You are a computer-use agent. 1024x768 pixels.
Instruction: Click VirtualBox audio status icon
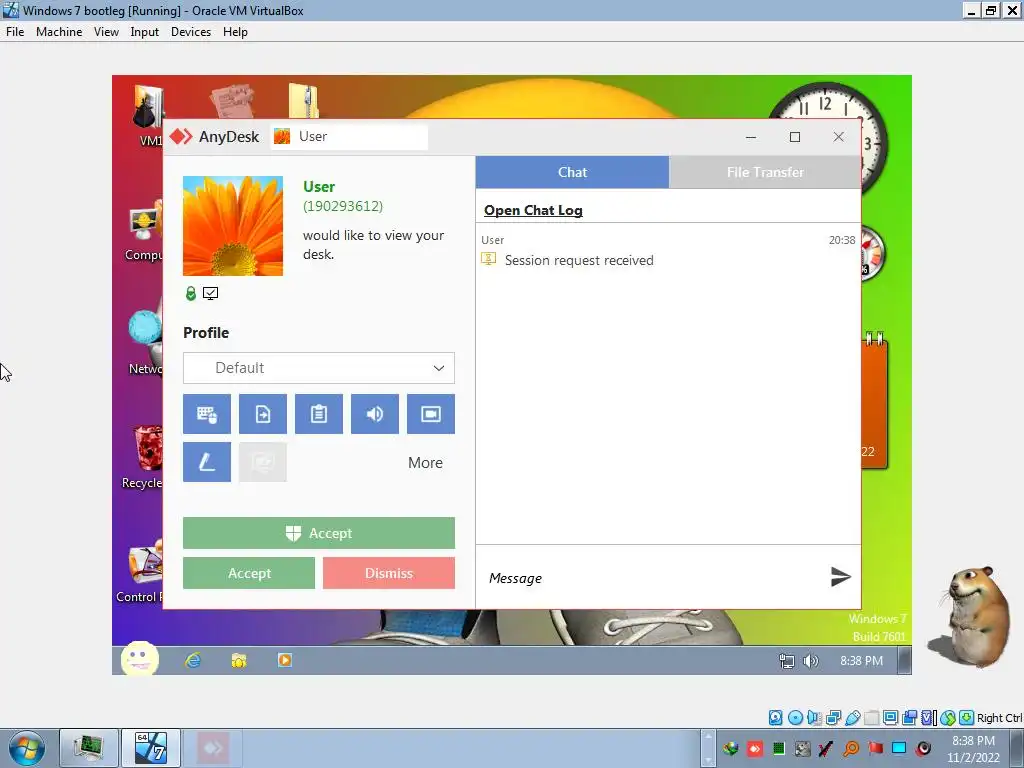tap(814, 718)
